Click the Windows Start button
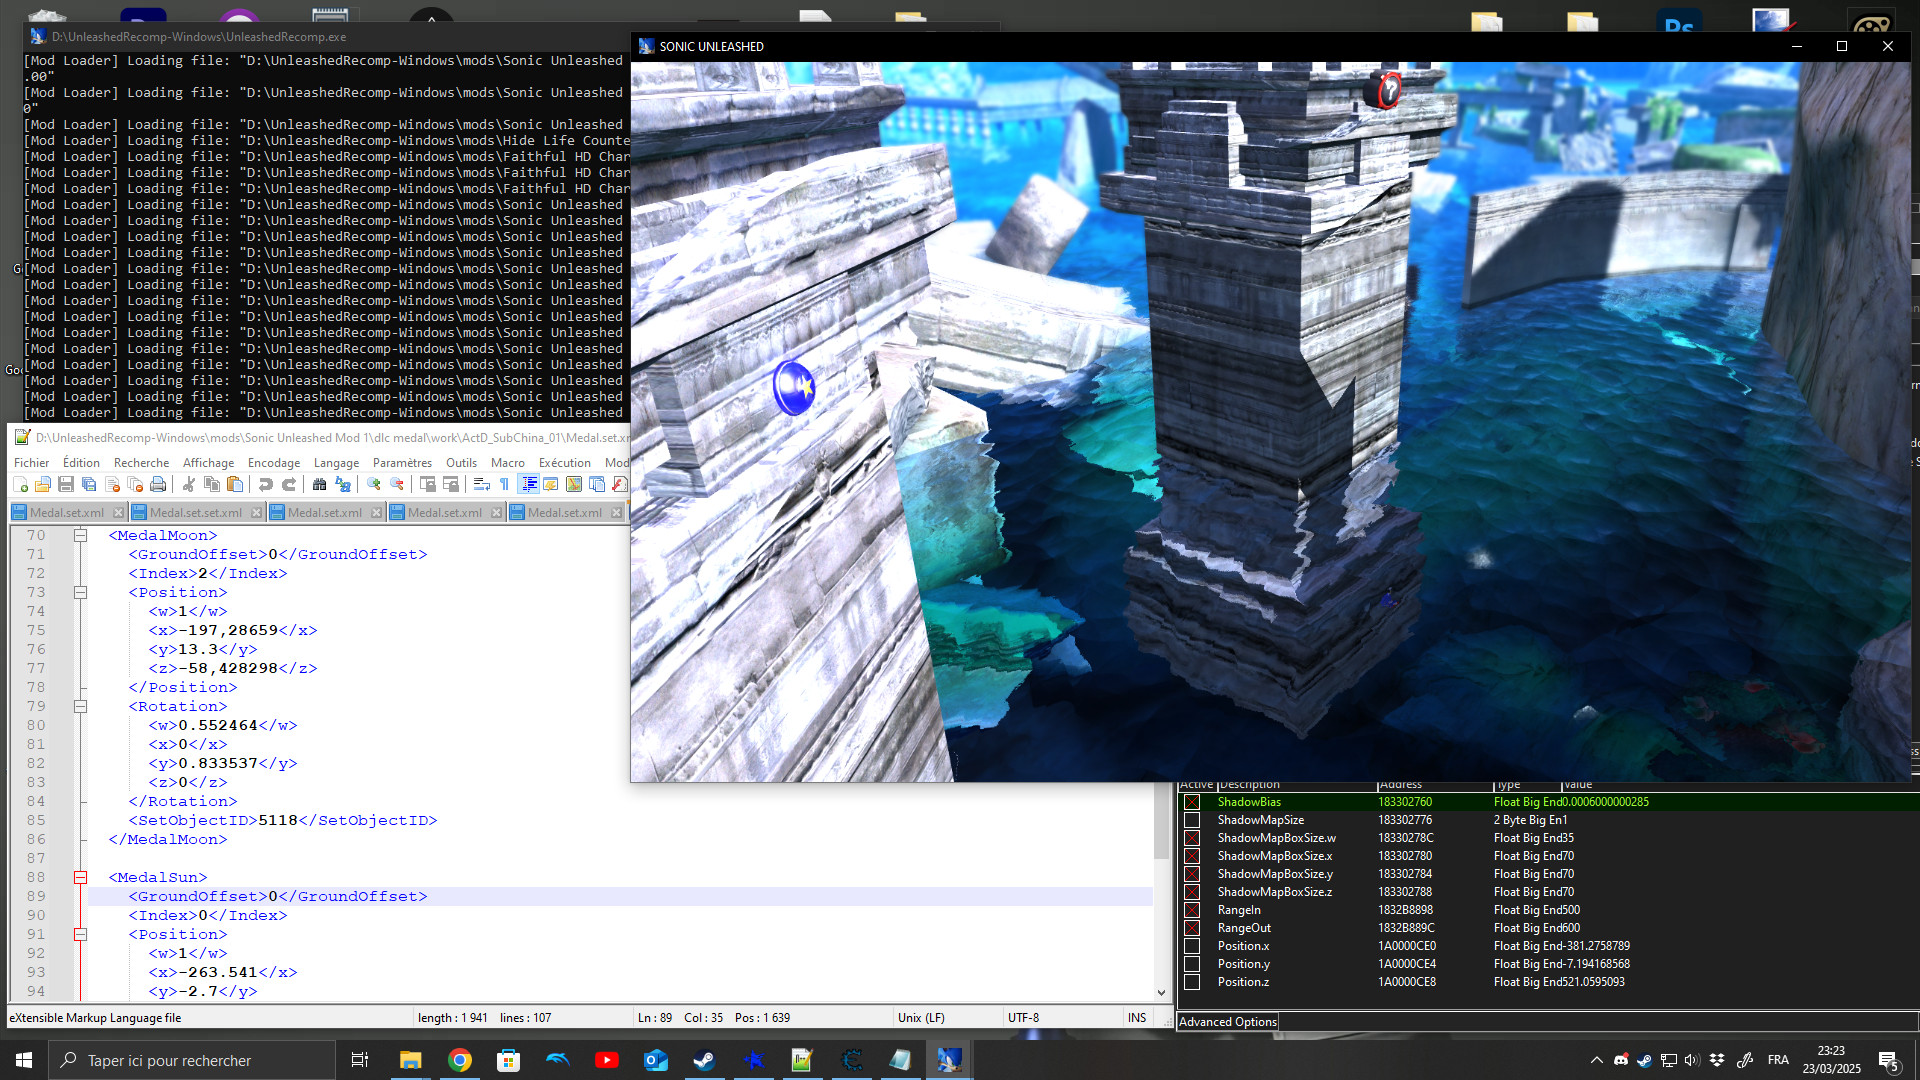The height and width of the screenshot is (1080, 1920). tap(24, 1060)
